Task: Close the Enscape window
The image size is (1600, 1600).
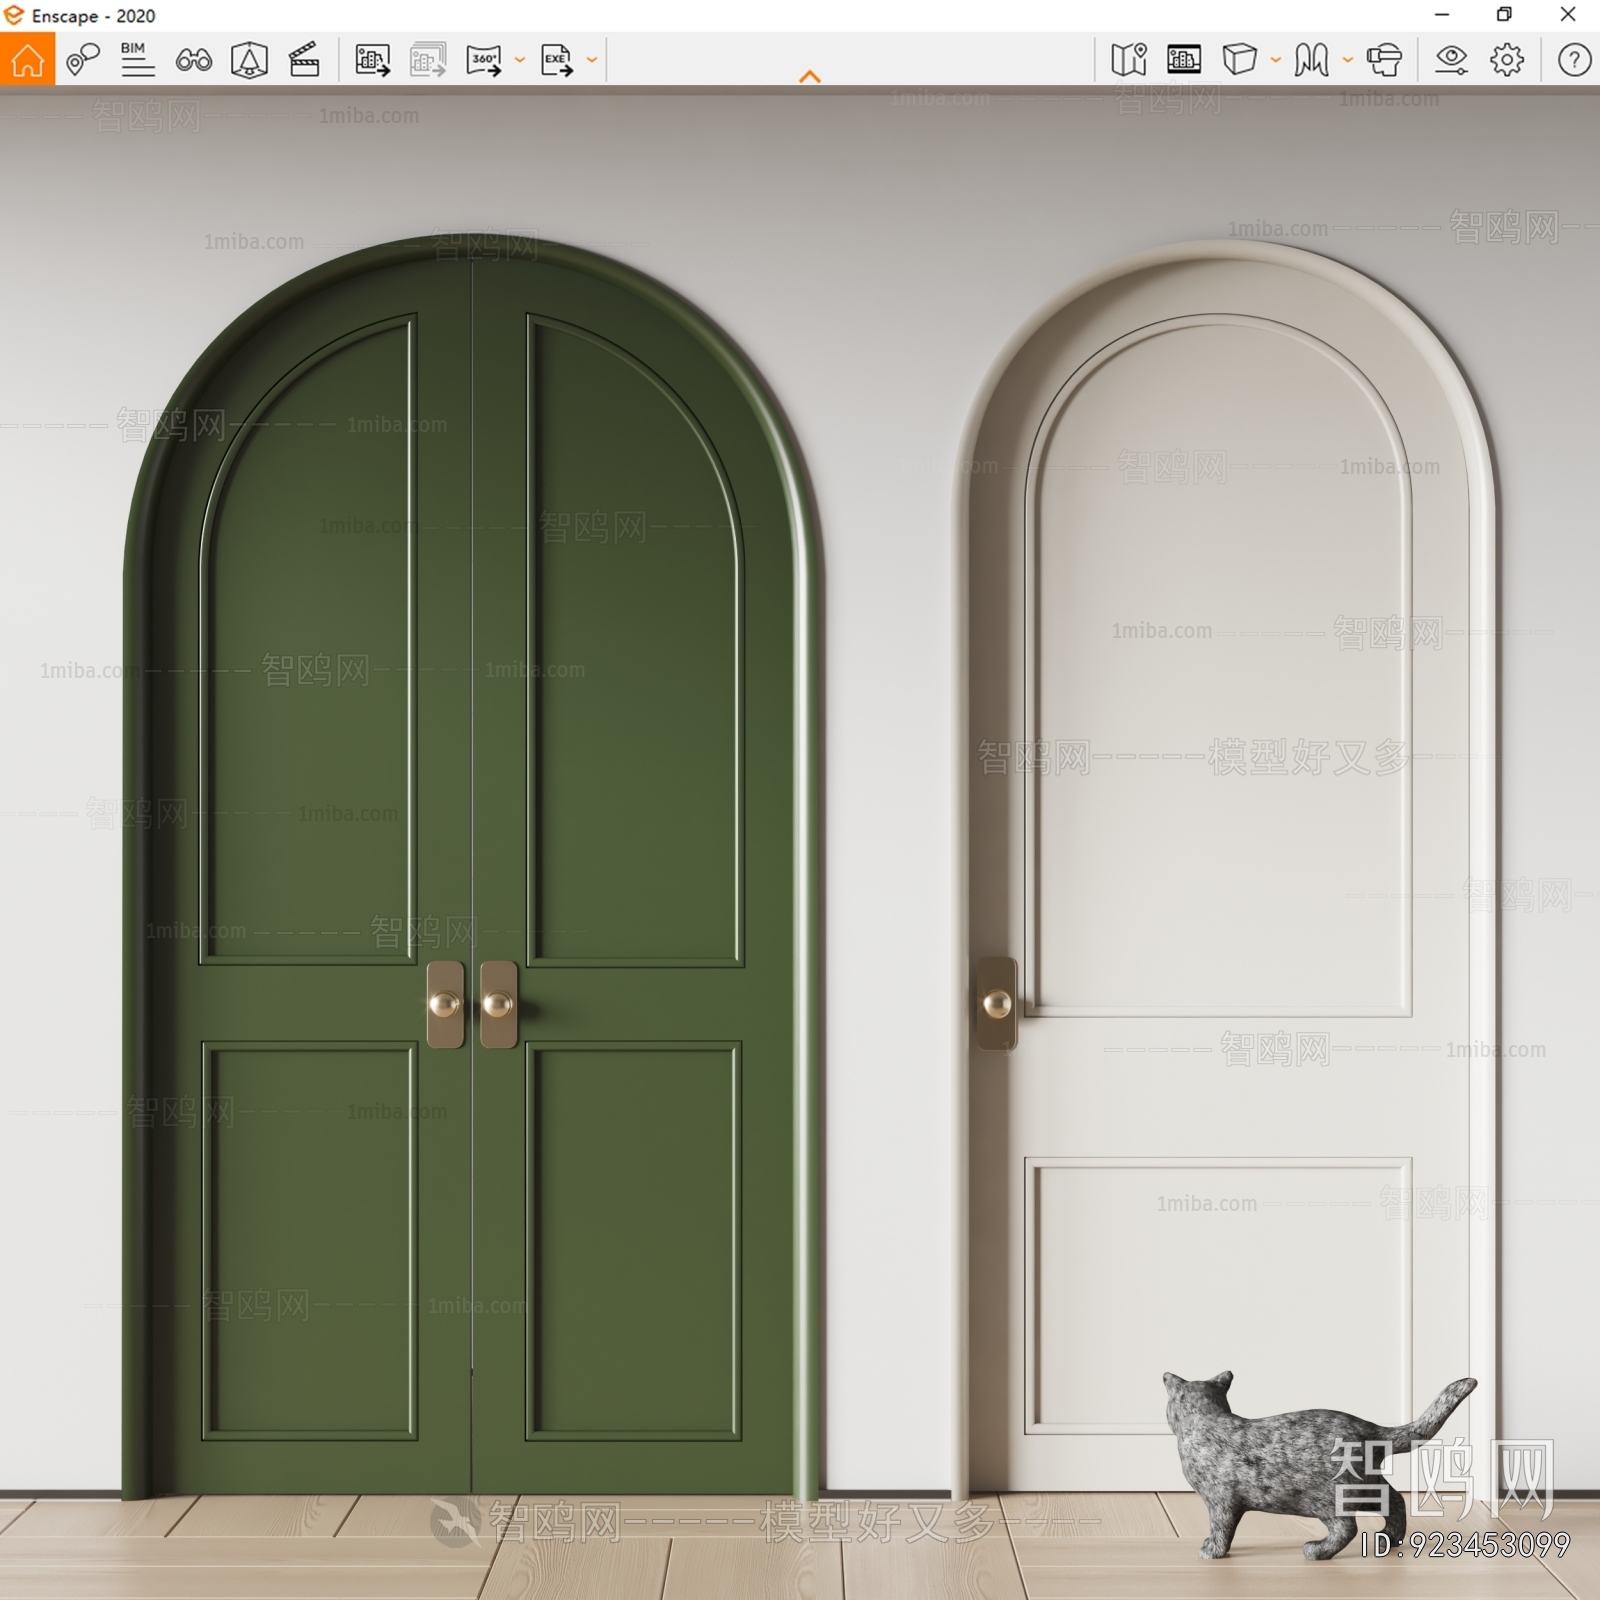Action: (1568, 15)
